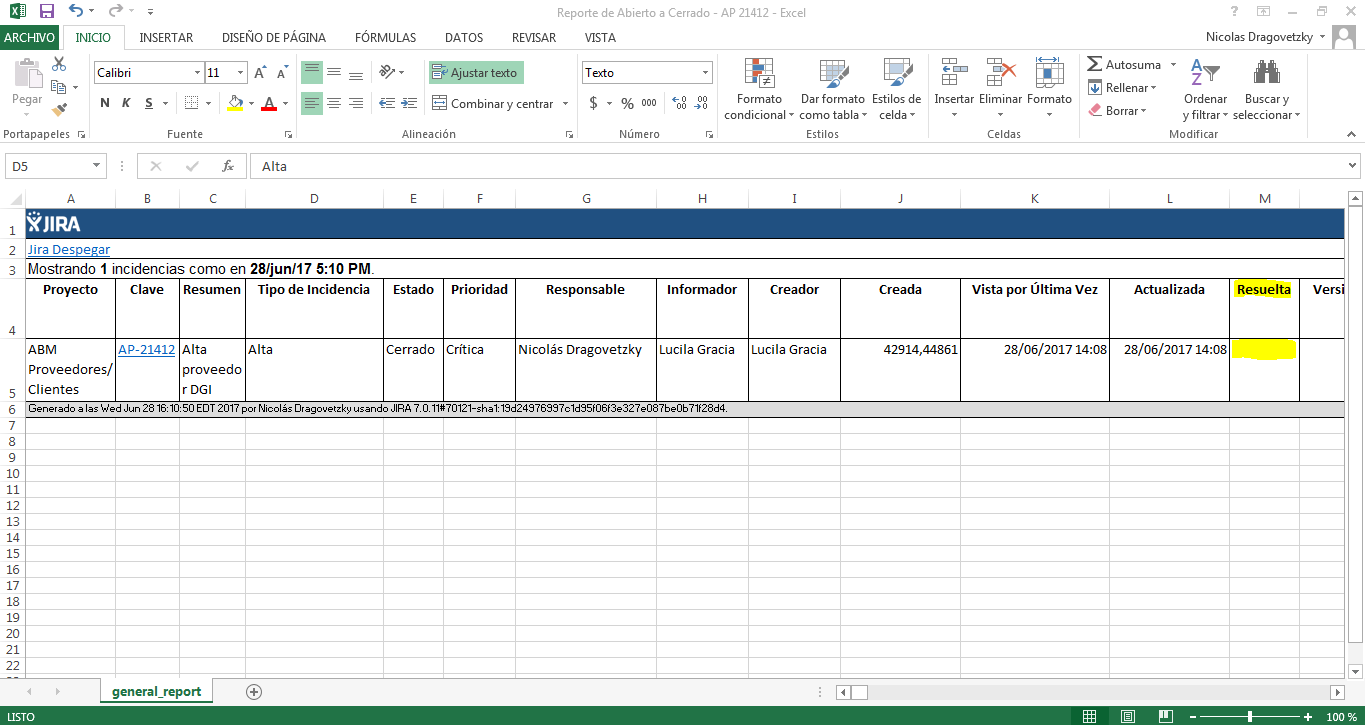Image resolution: width=1365 pixels, height=725 pixels.
Task: Select the yellow Resuelta header cell
Action: pos(1264,310)
